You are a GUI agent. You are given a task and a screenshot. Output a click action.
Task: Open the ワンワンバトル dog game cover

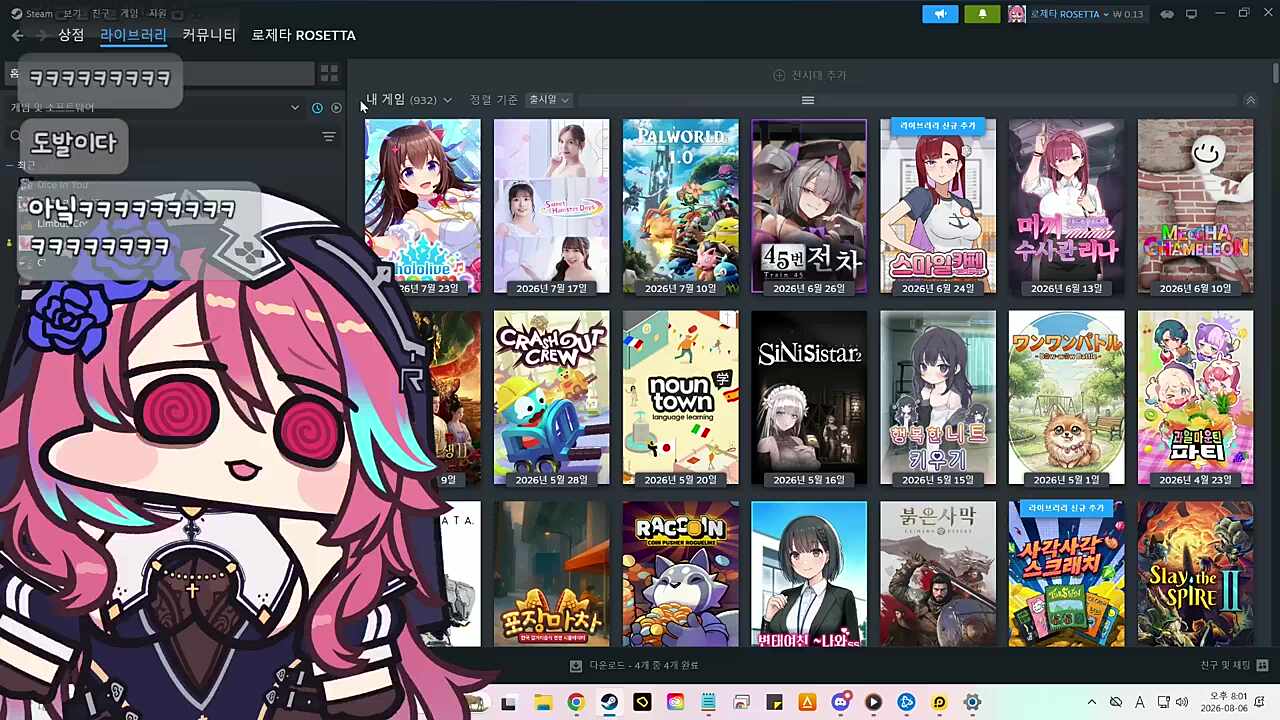click(x=1066, y=398)
